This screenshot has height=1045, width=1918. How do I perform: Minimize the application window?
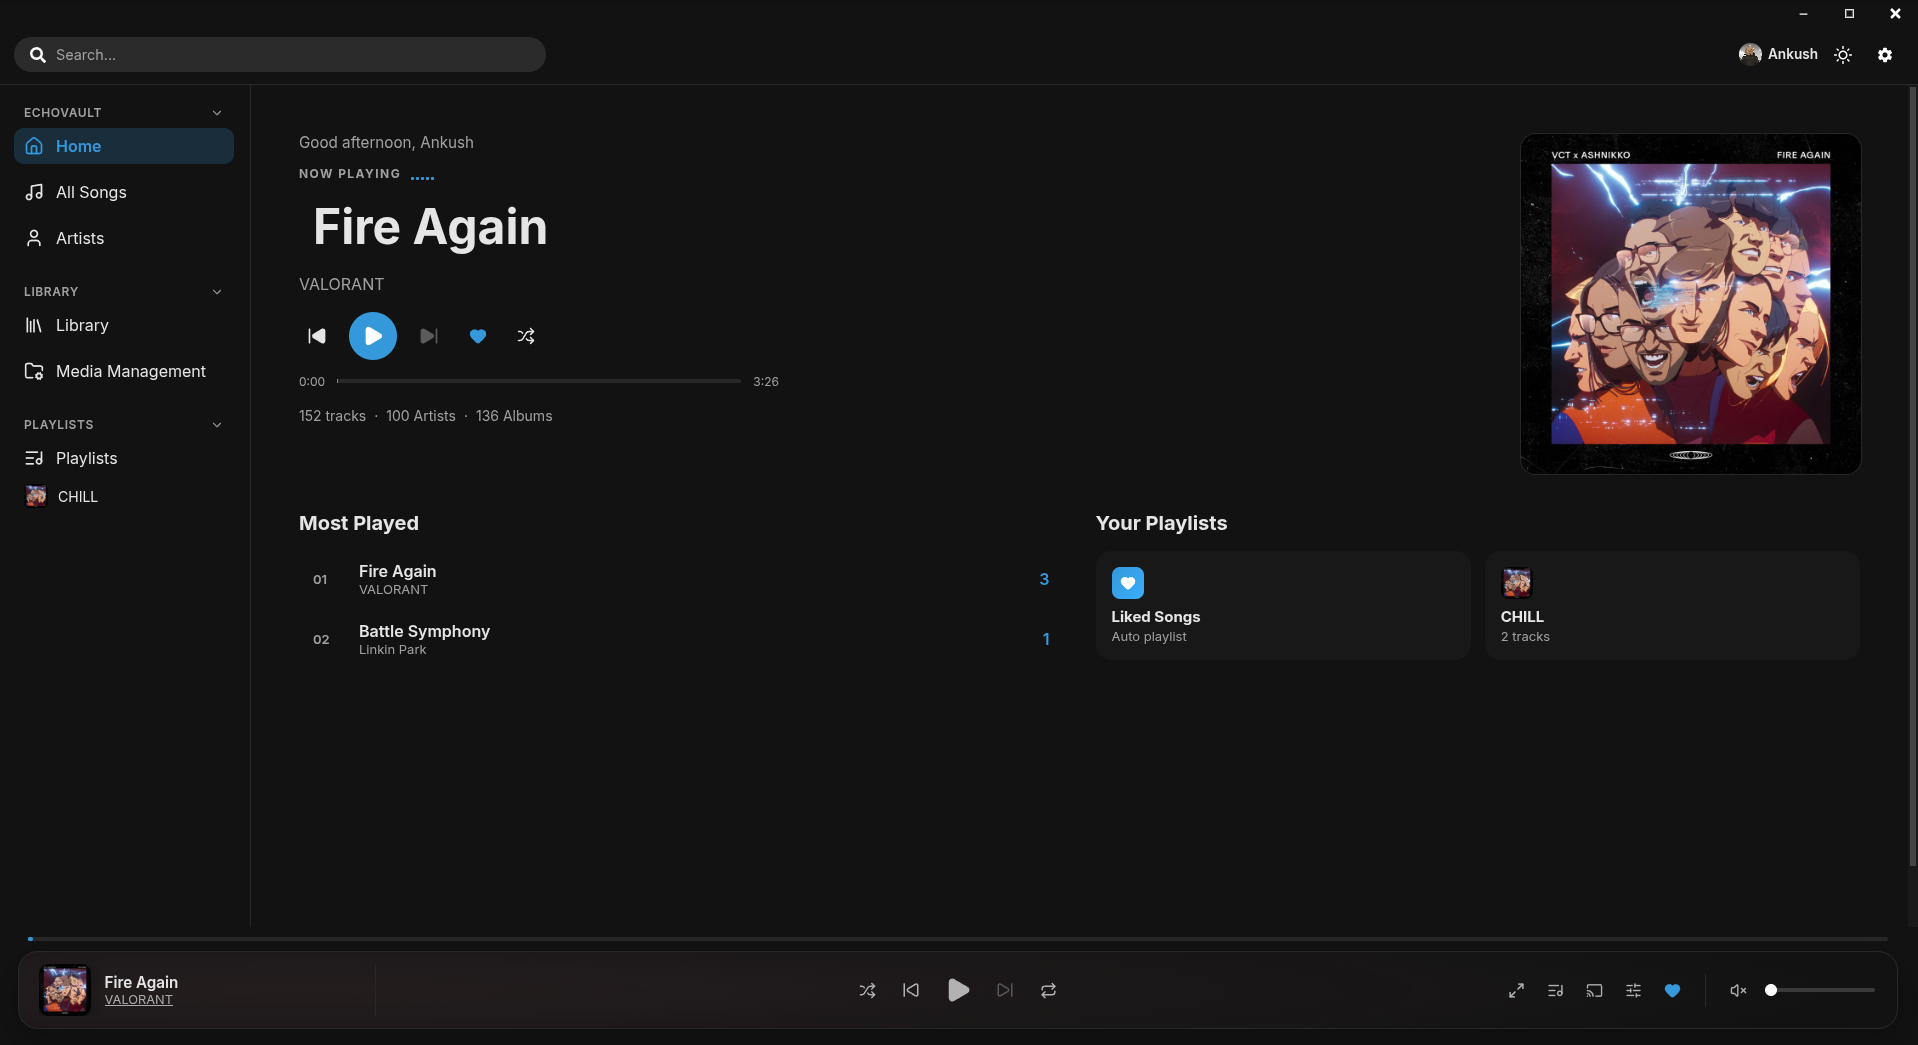click(x=1803, y=14)
